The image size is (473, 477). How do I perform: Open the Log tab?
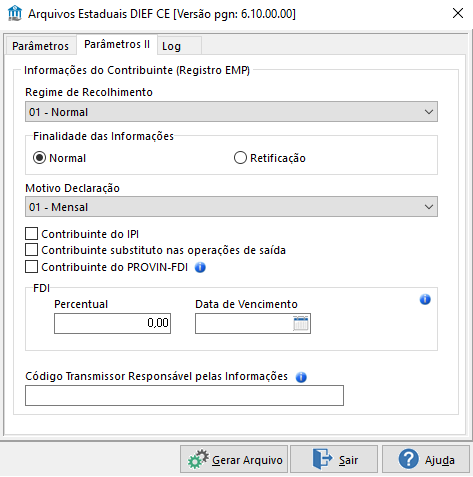179,46
